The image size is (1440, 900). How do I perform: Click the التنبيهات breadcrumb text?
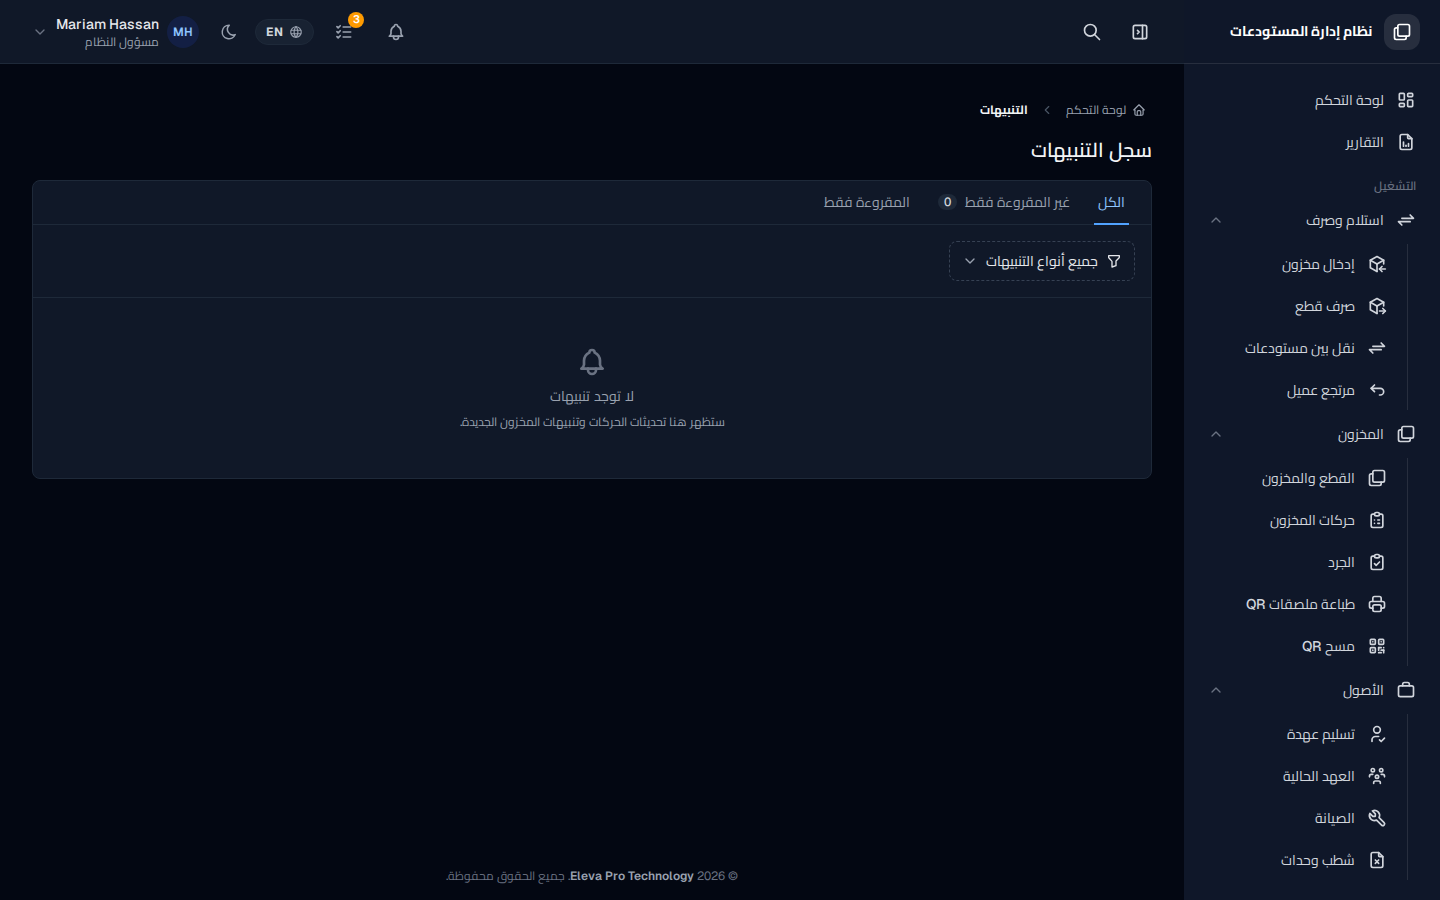(x=1003, y=110)
